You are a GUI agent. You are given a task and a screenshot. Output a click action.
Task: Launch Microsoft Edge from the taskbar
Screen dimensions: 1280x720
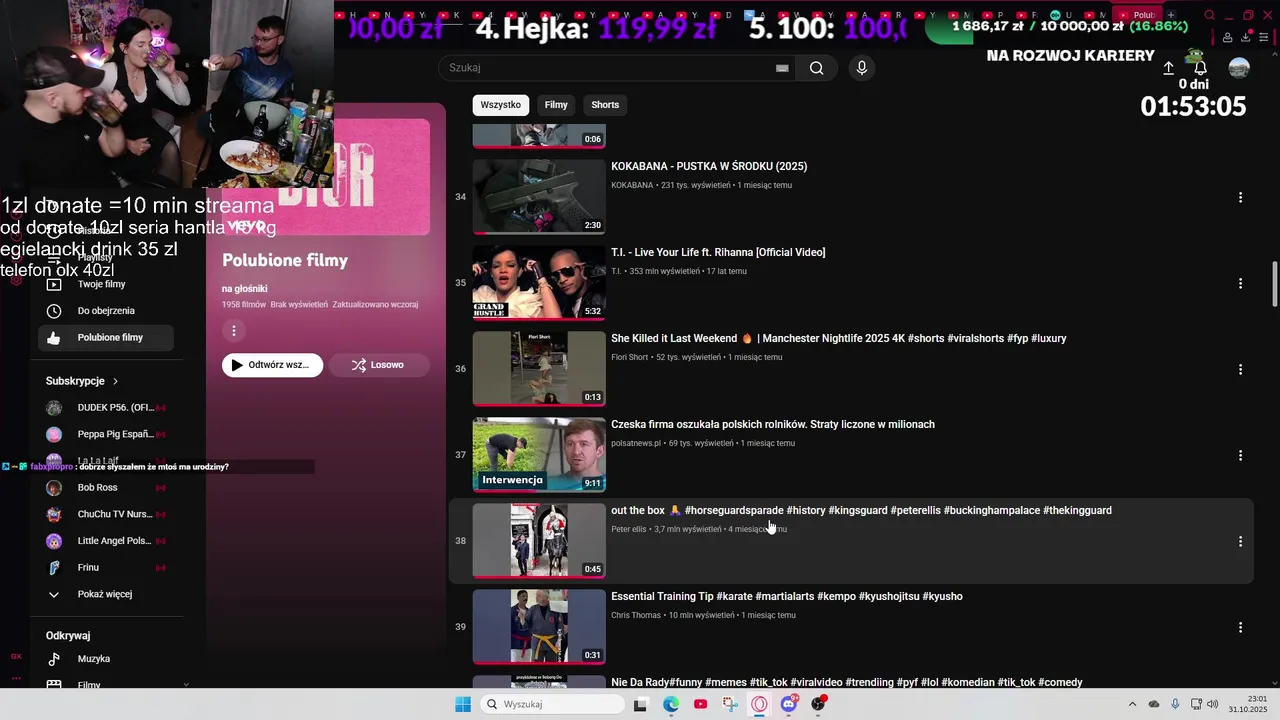(671, 704)
